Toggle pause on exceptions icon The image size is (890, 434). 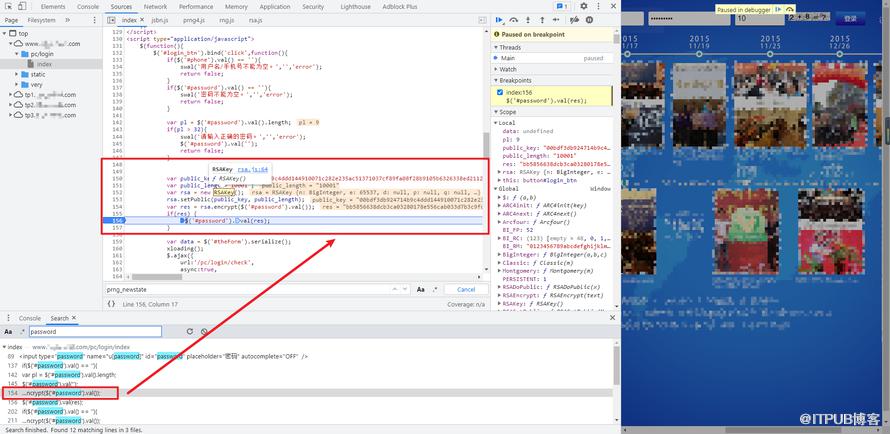[x=589, y=20]
